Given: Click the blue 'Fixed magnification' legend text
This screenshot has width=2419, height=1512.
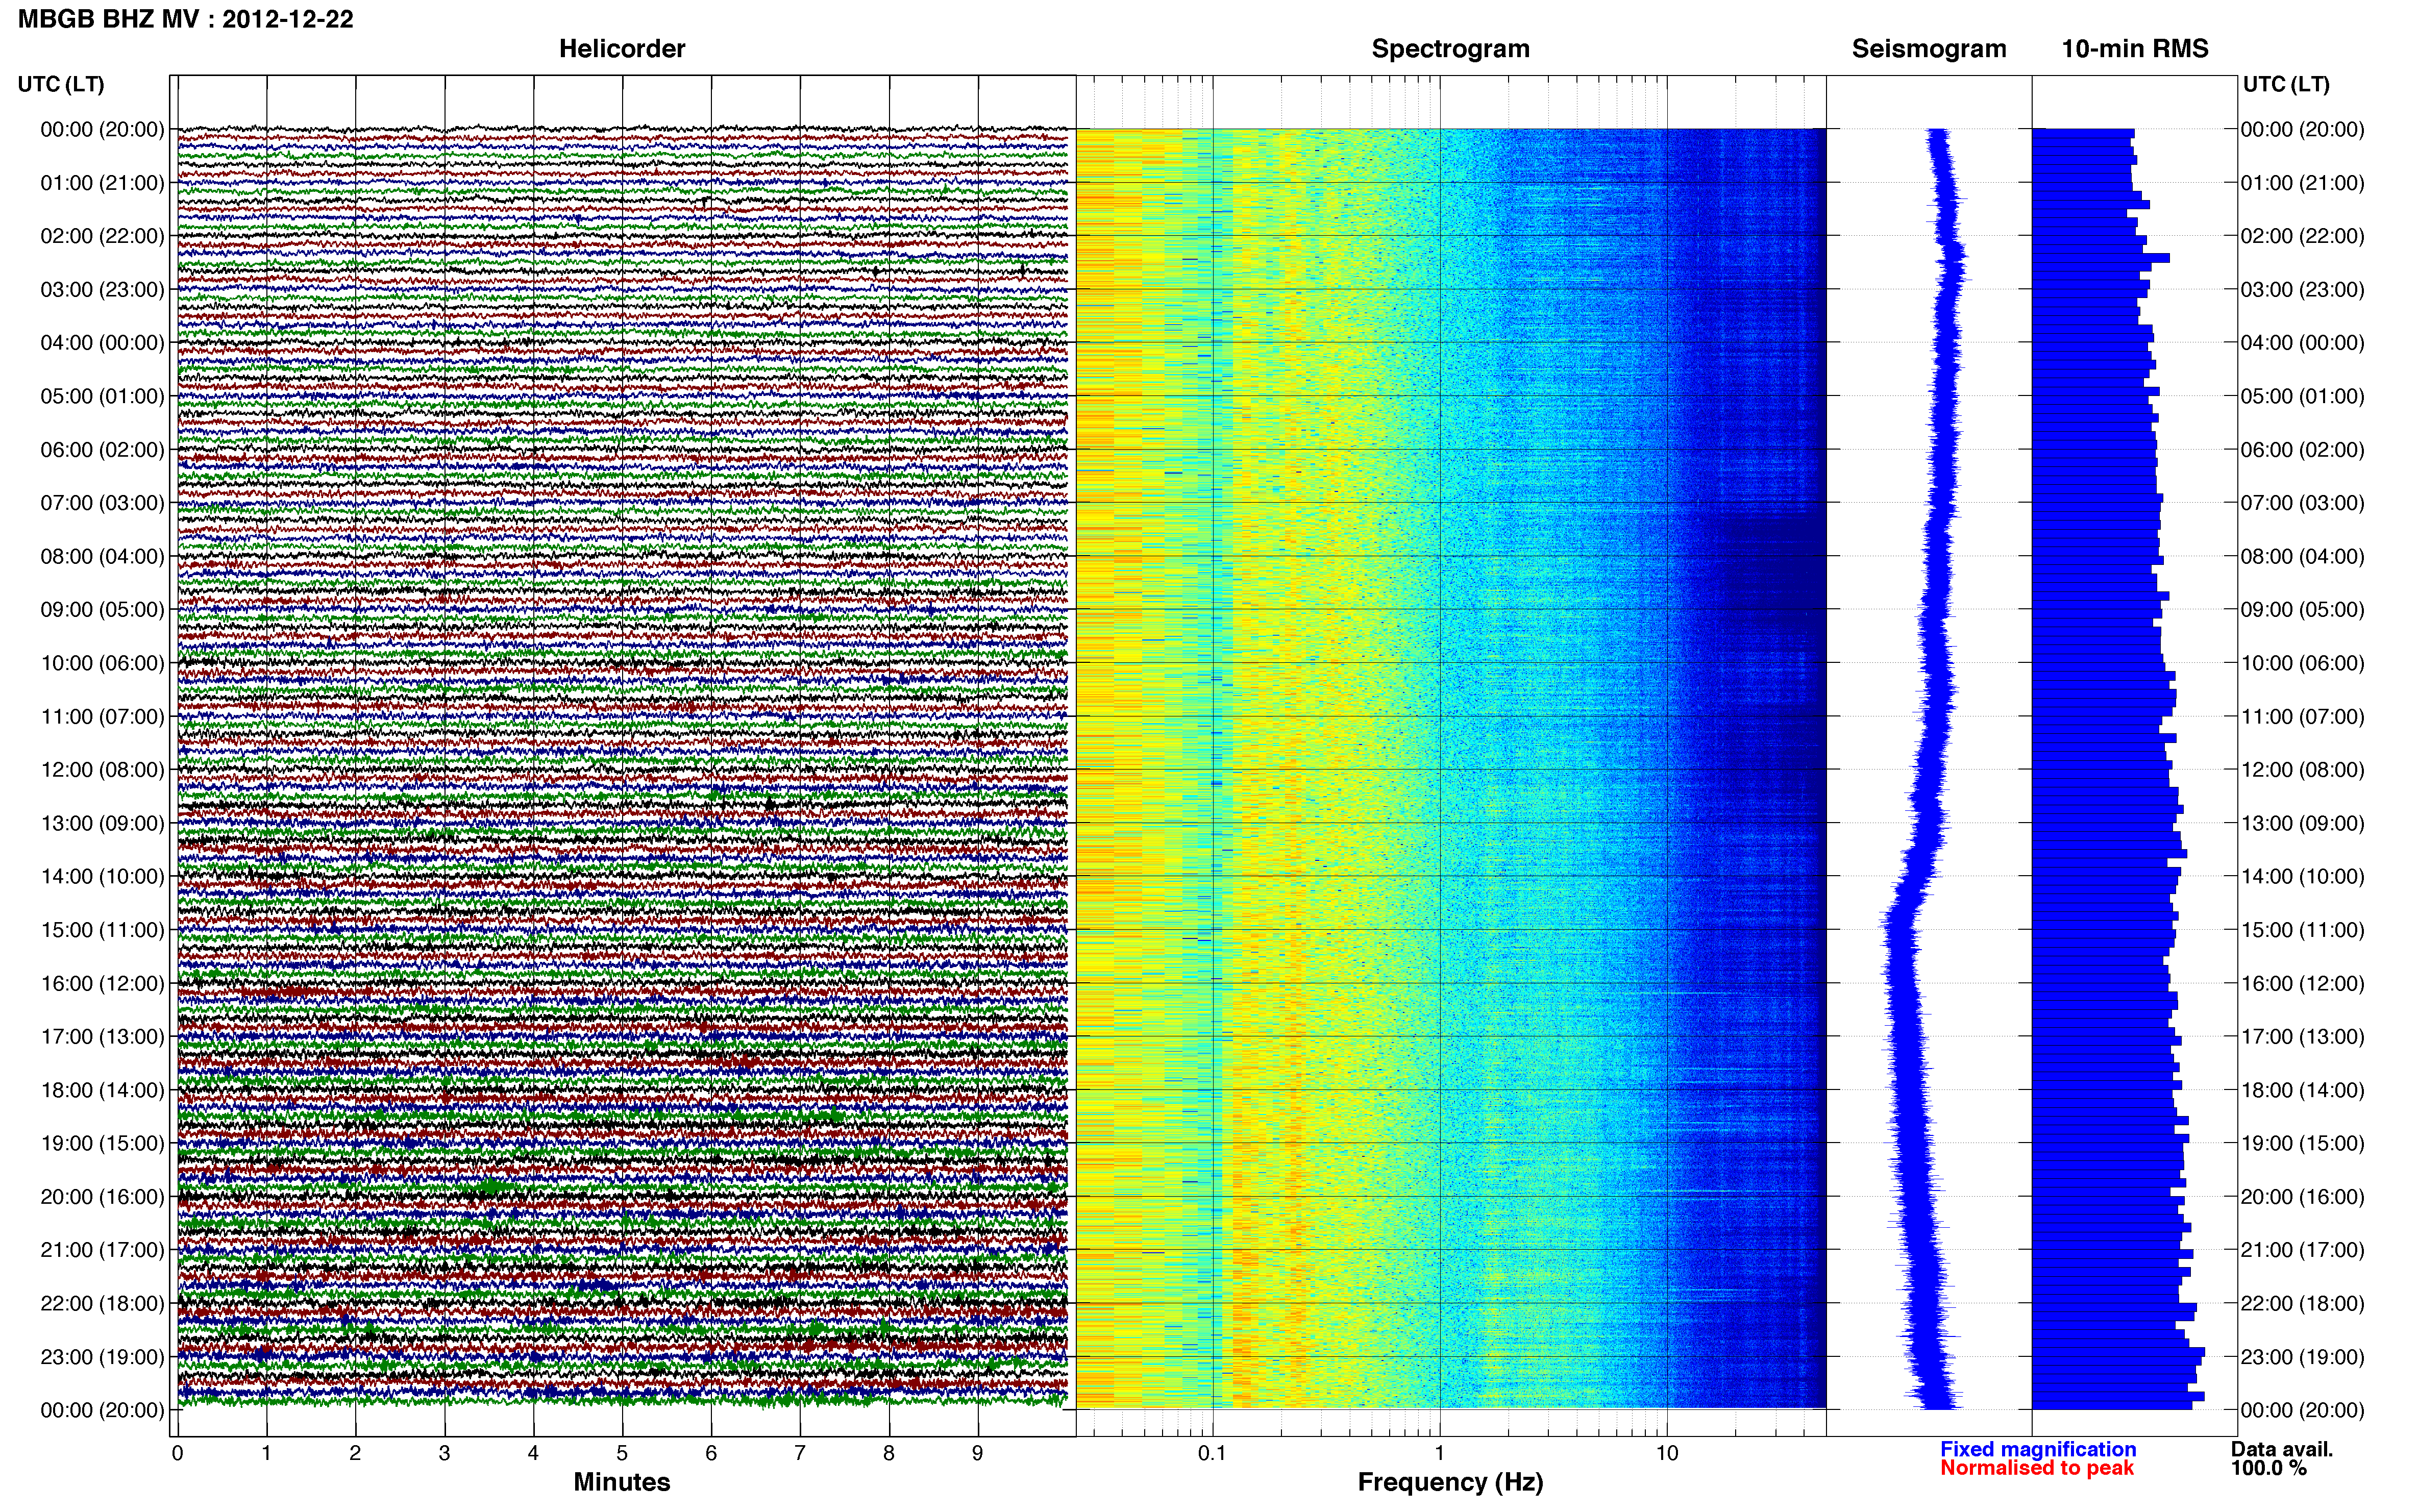Looking at the screenshot, I should click(2038, 1450).
